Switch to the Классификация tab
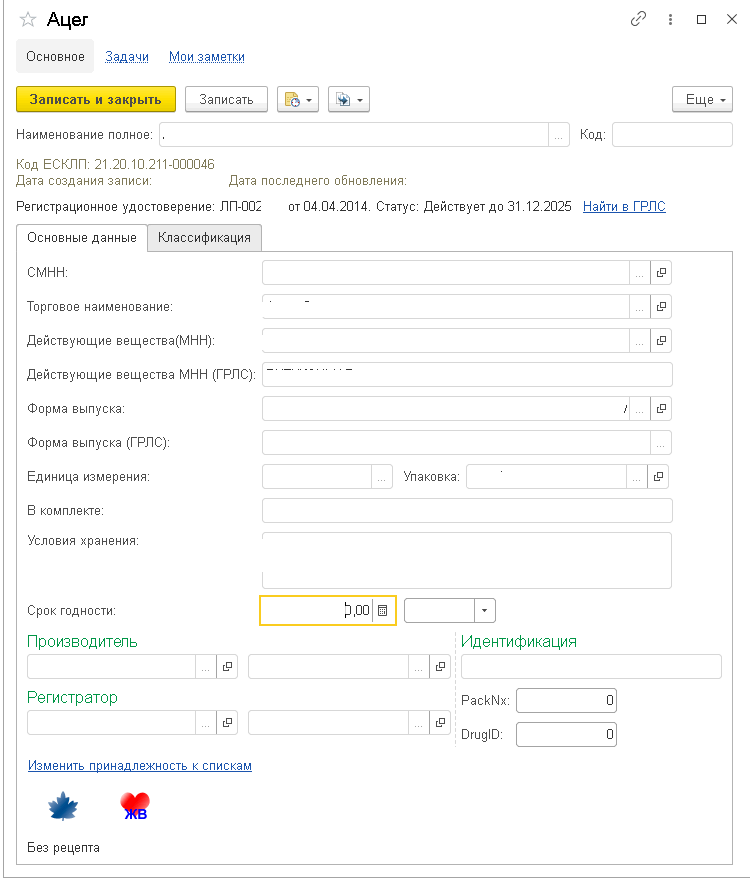Viewport: 750px width, 880px height. 205,238
